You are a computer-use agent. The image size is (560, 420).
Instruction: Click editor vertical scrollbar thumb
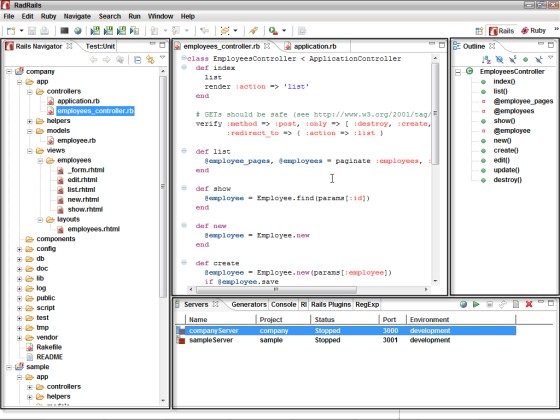pos(435,114)
